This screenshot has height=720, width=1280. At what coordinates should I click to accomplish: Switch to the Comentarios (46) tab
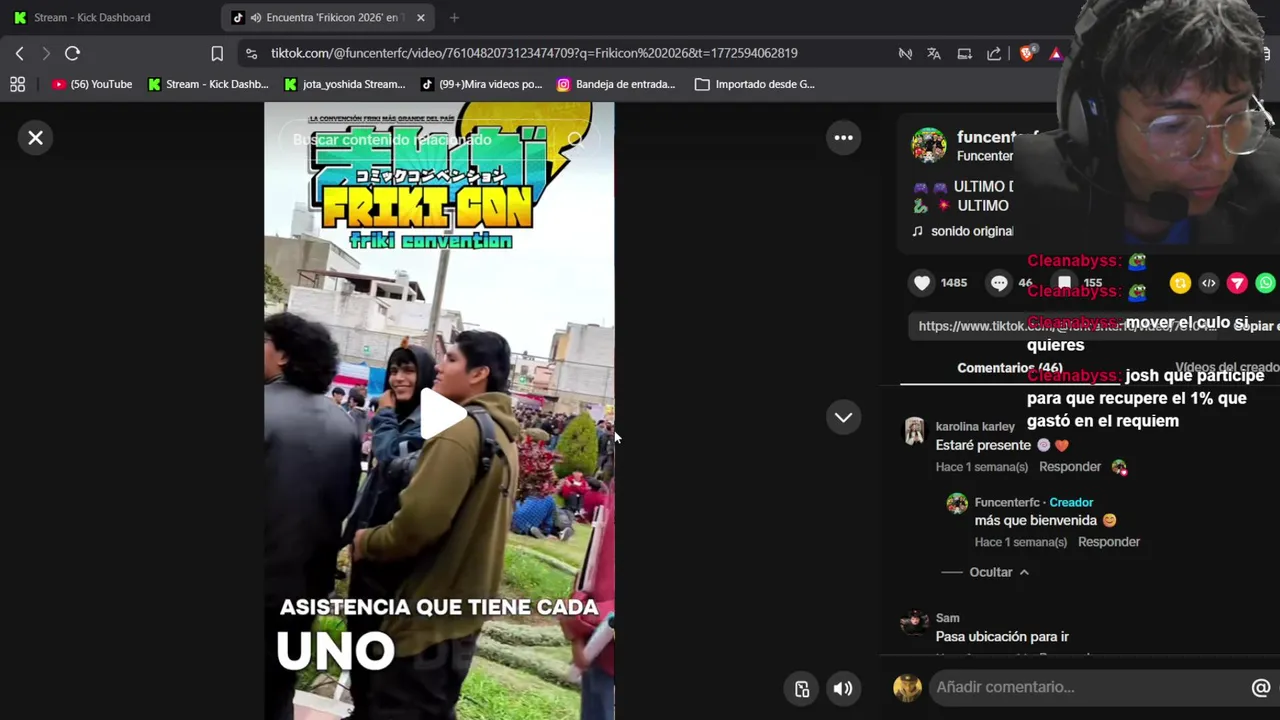pos(1009,368)
